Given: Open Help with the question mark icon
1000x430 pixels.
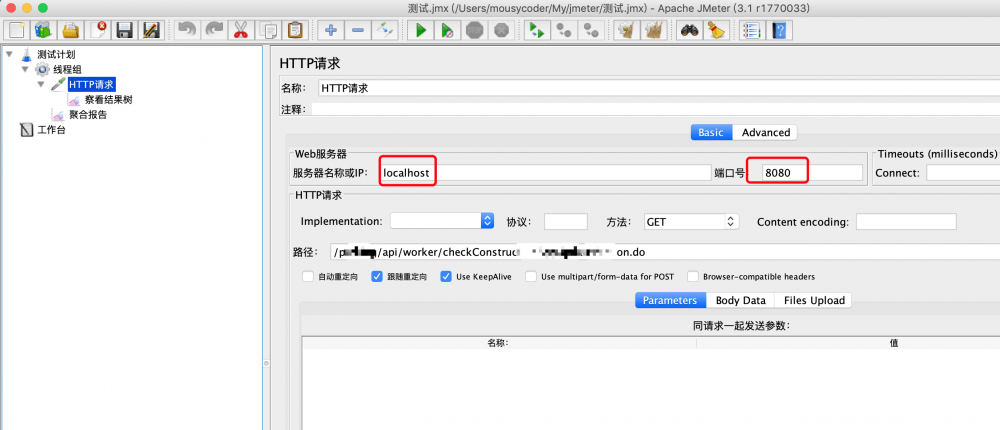Looking at the screenshot, I should click(x=778, y=30).
